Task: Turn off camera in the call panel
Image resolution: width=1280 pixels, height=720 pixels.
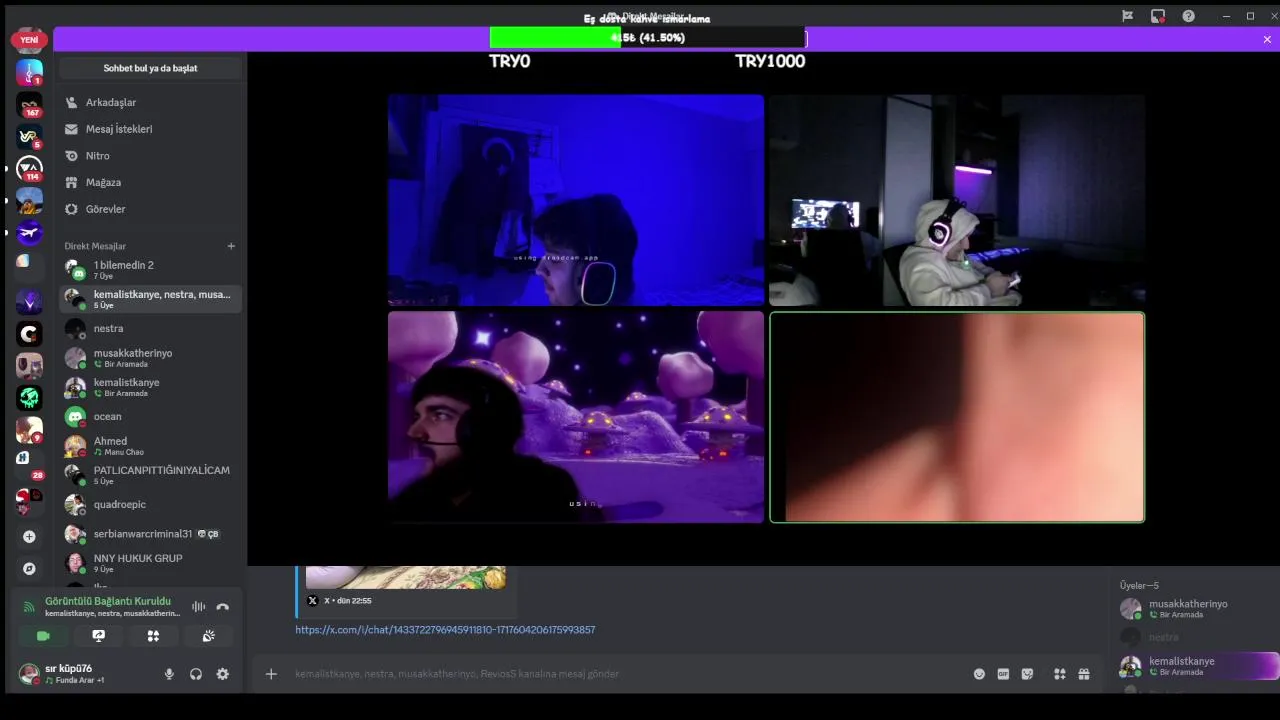Action: (43, 635)
